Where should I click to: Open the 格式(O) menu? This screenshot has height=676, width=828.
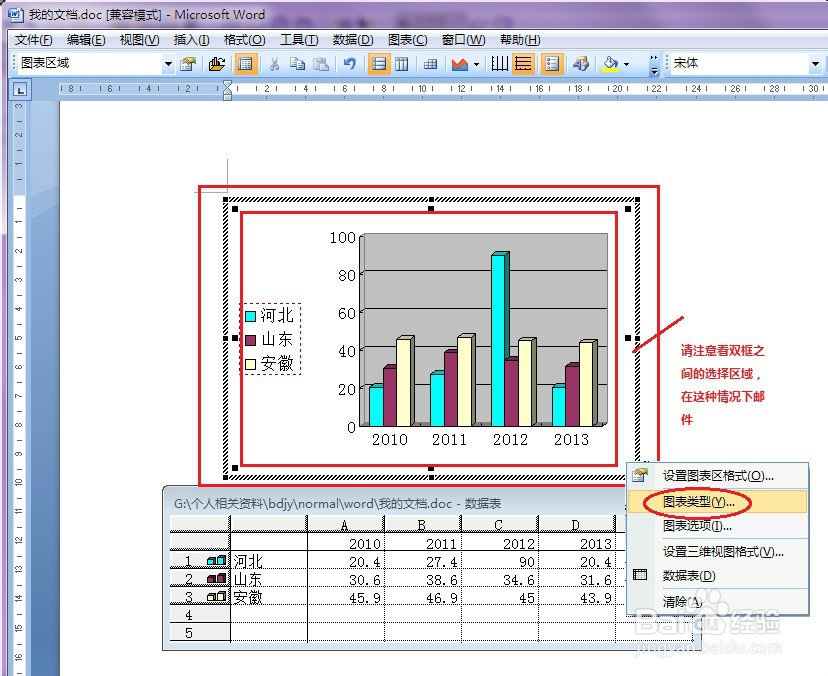point(244,40)
